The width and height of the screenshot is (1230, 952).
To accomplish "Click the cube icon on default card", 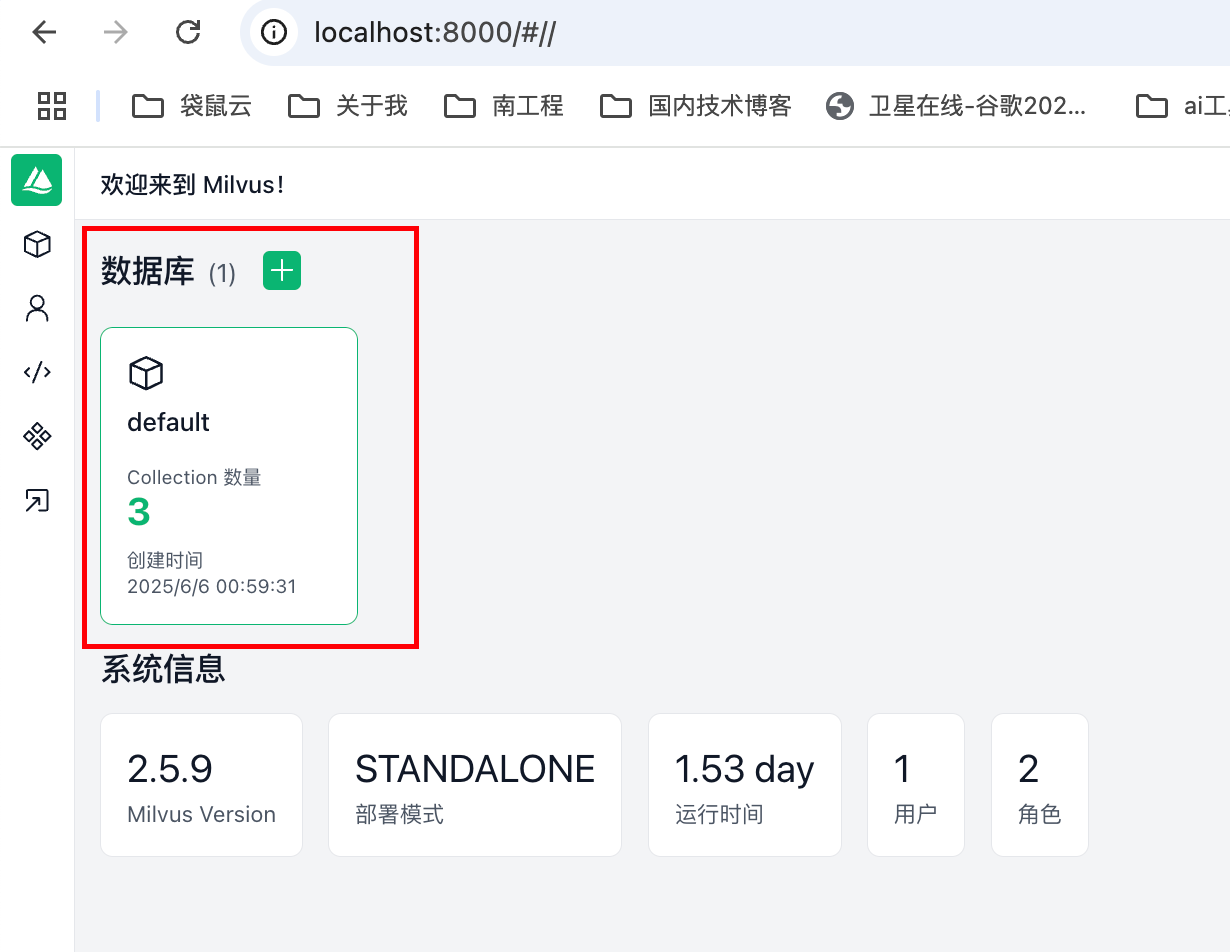I will coord(146,373).
